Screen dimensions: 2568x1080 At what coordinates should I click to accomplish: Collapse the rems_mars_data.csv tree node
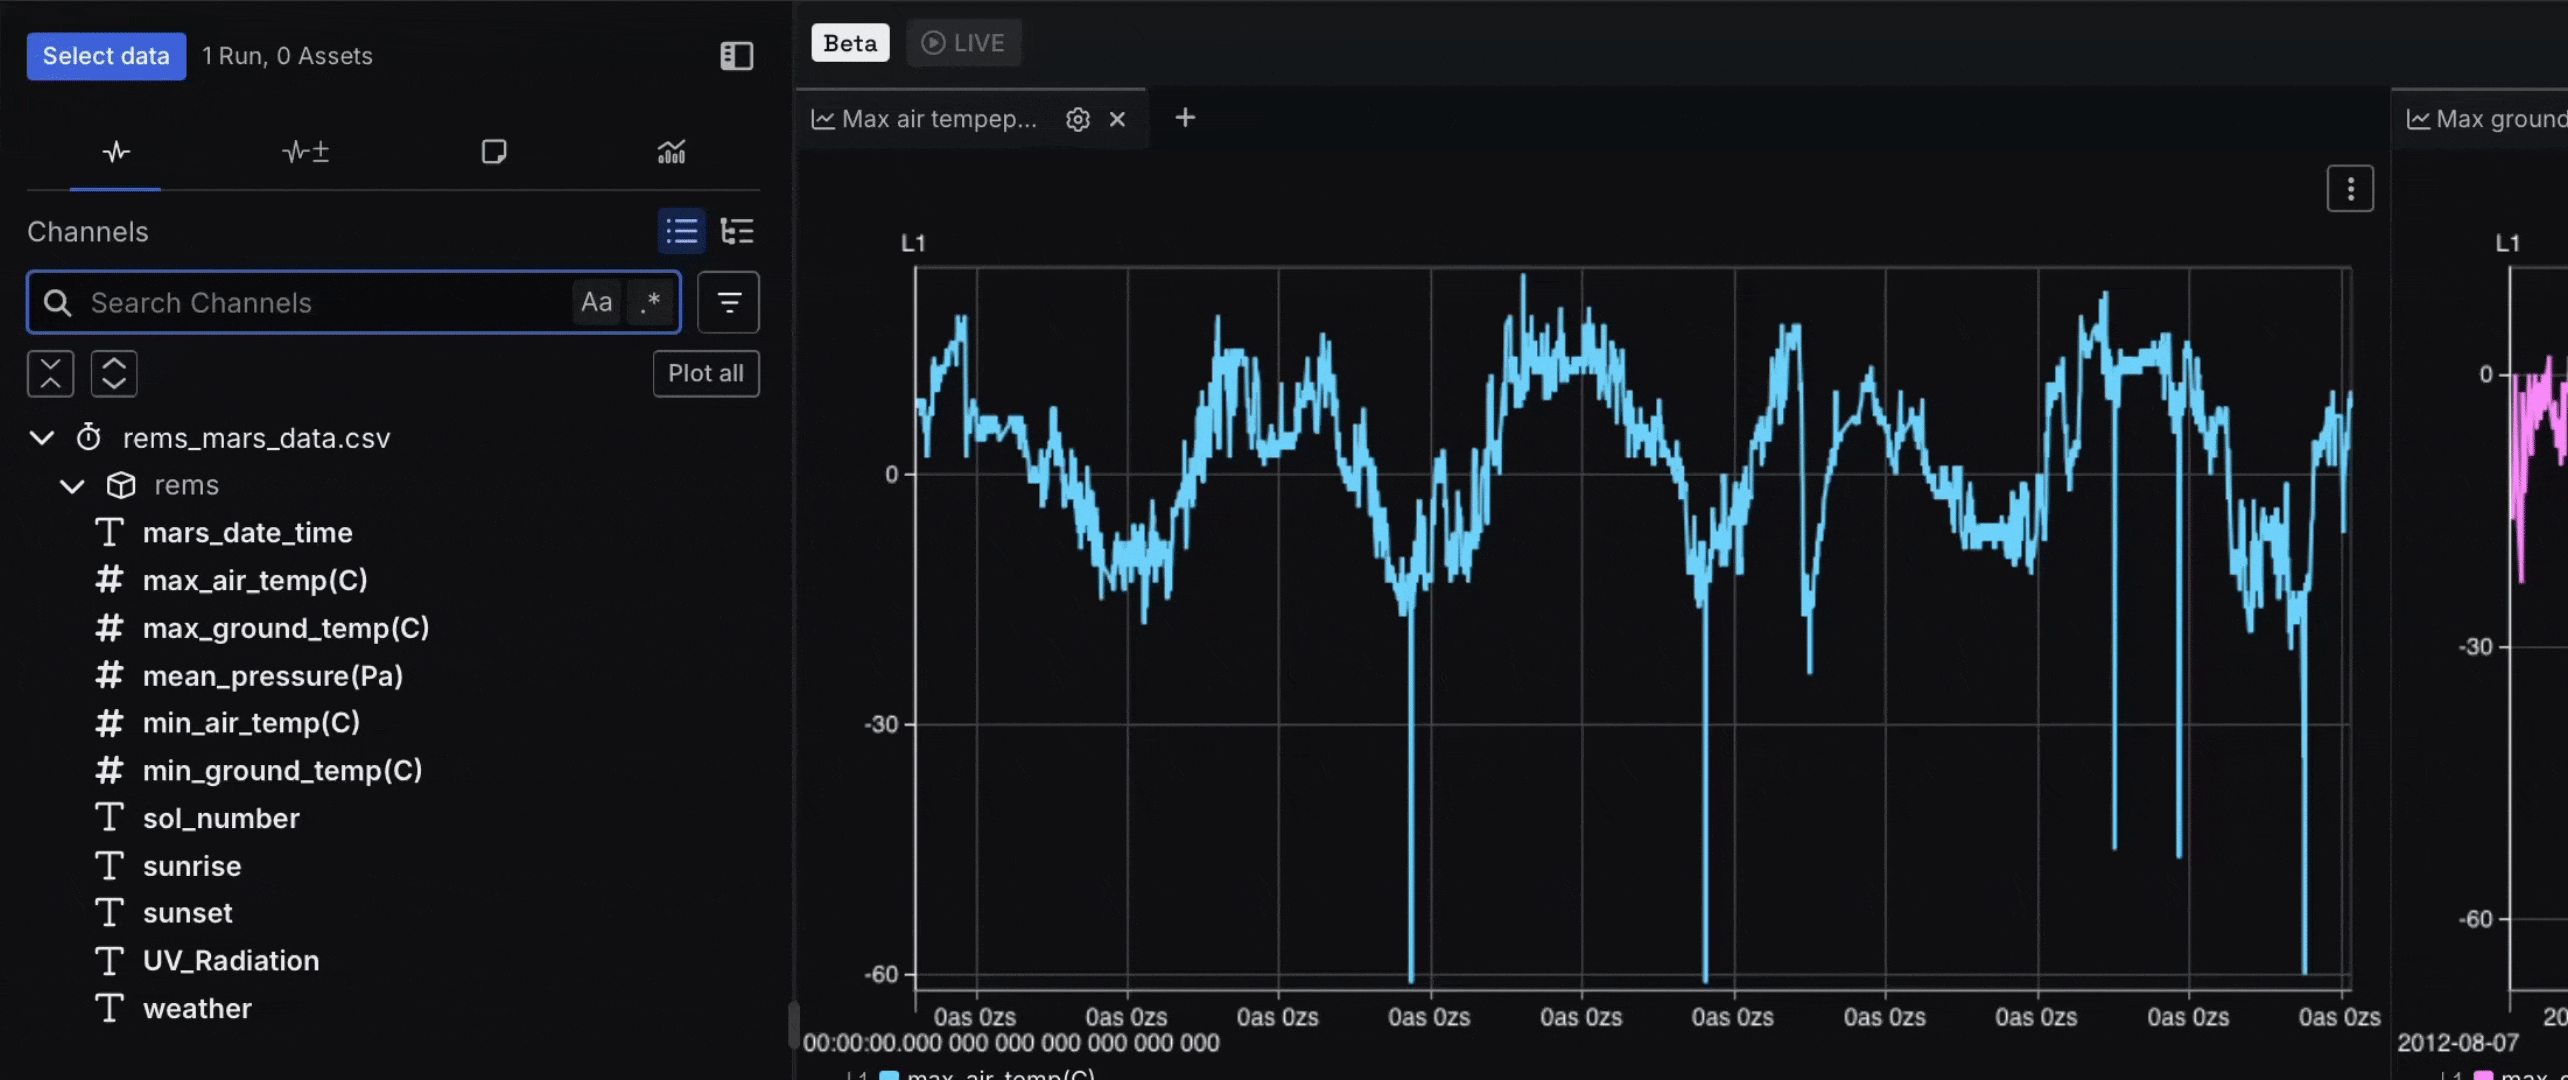pos(42,438)
